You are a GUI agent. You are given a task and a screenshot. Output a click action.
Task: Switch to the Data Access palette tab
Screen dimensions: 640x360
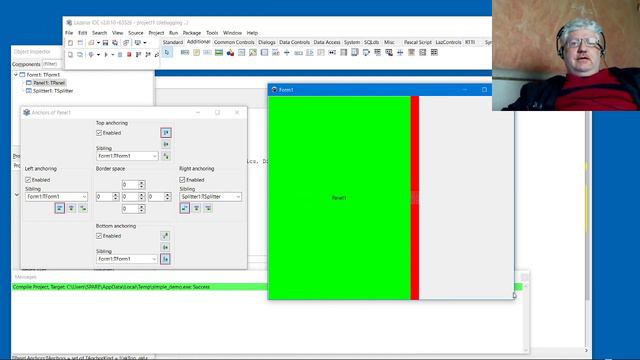[x=327, y=42]
